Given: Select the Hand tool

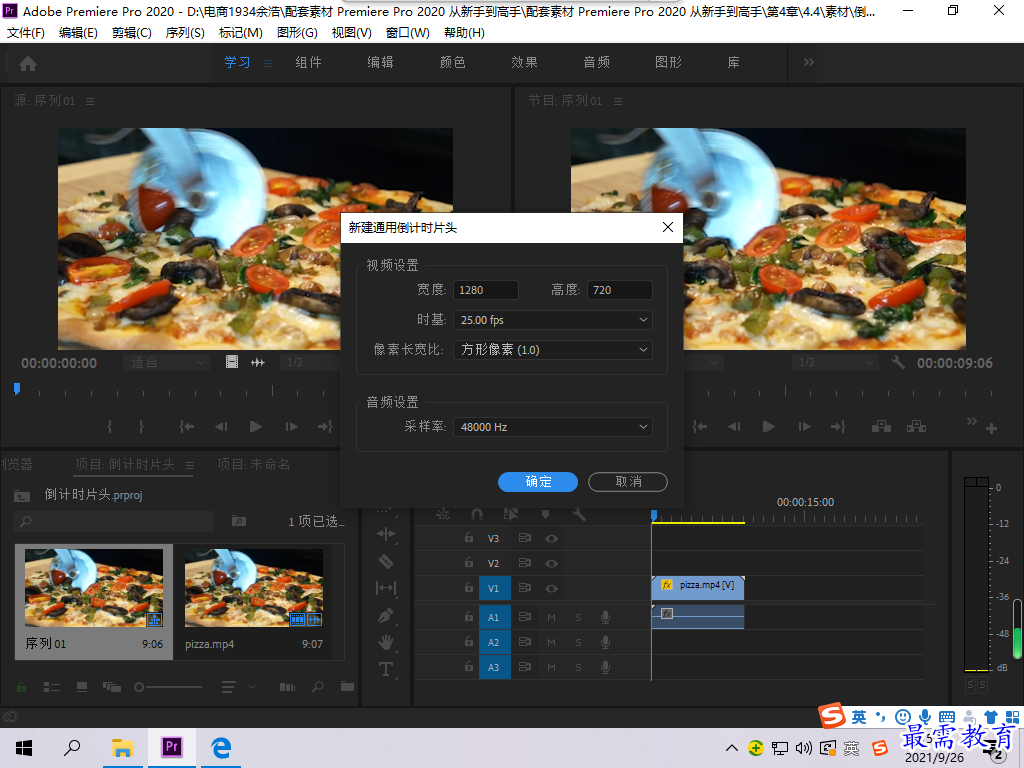Looking at the screenshot, I should pos(386,643).
